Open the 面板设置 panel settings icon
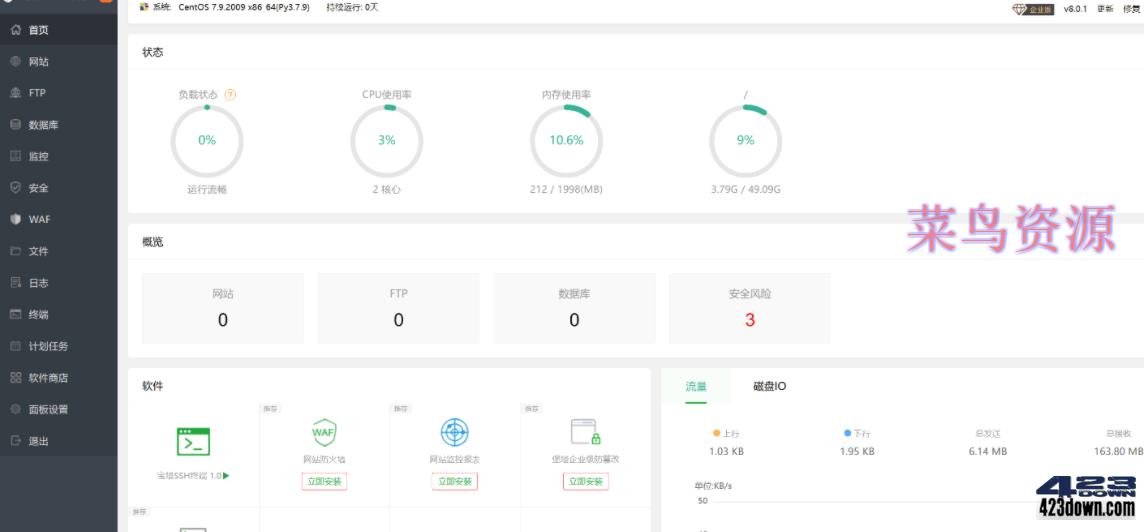Screen dimensions: 1144x532 click(16, 409)
